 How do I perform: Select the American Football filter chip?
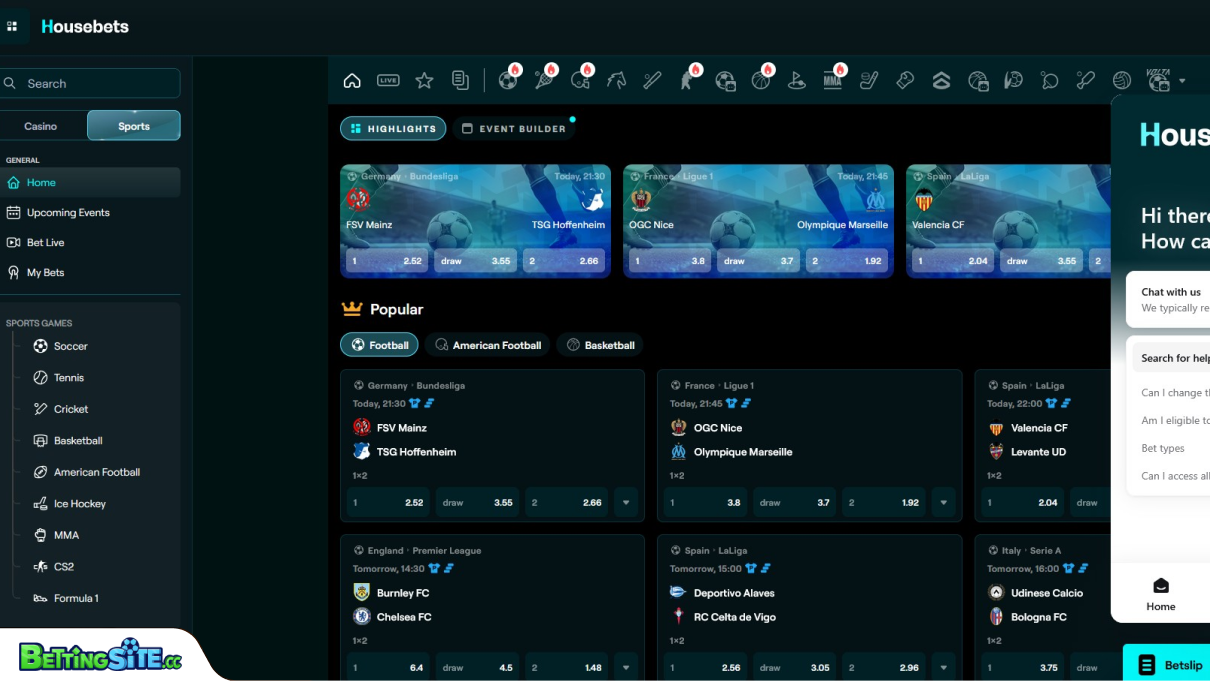coord(487,345)
